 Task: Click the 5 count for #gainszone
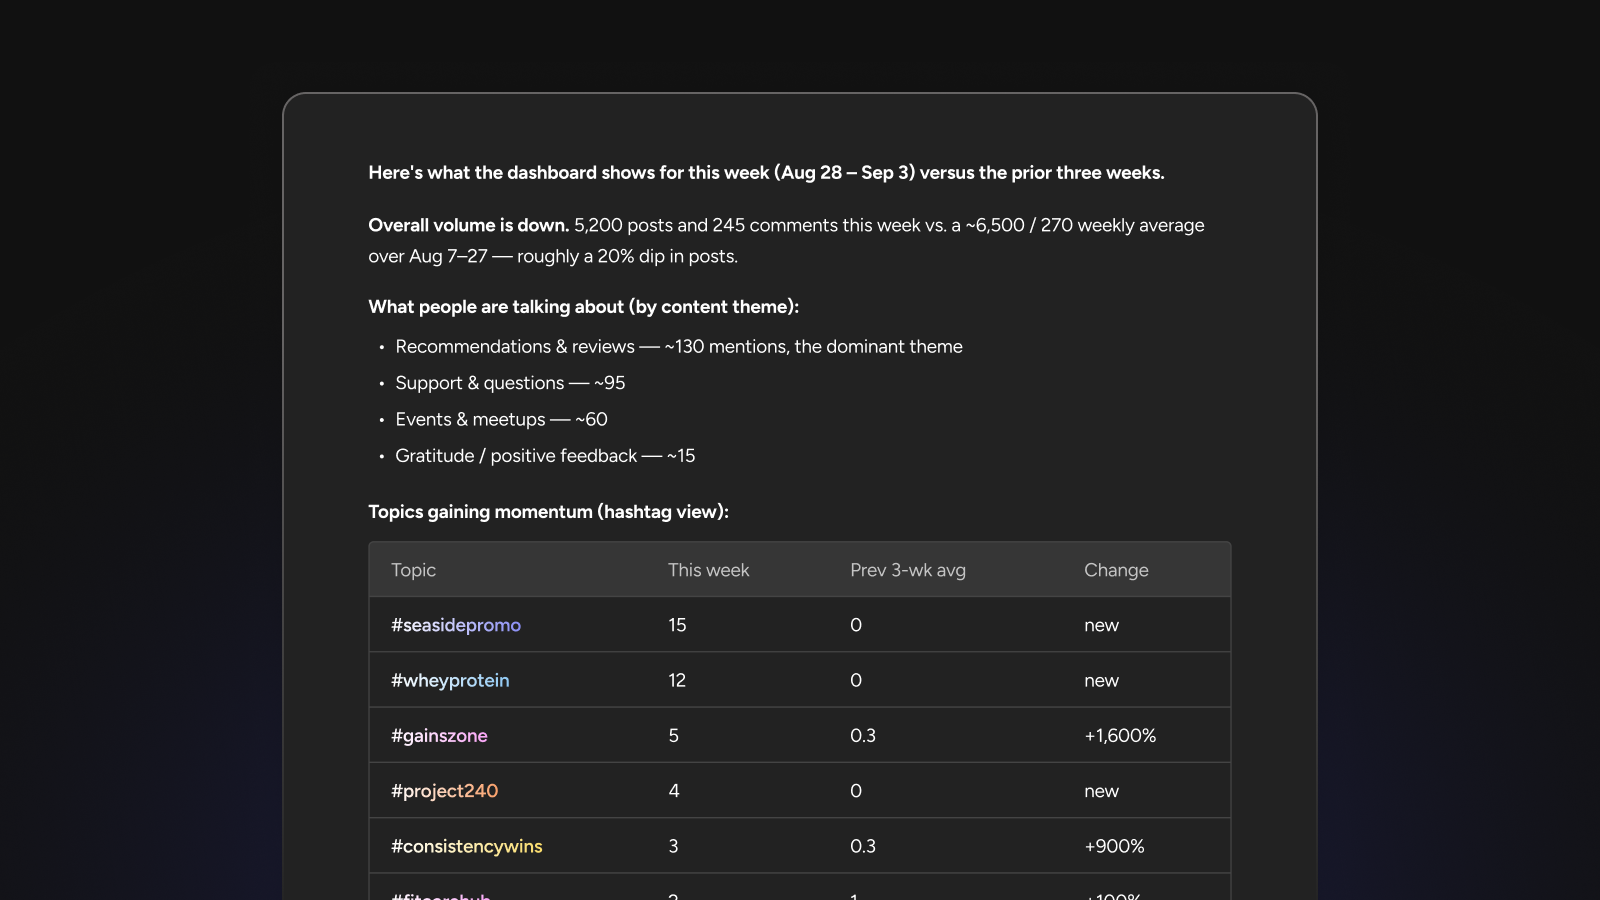coord(674,736)
